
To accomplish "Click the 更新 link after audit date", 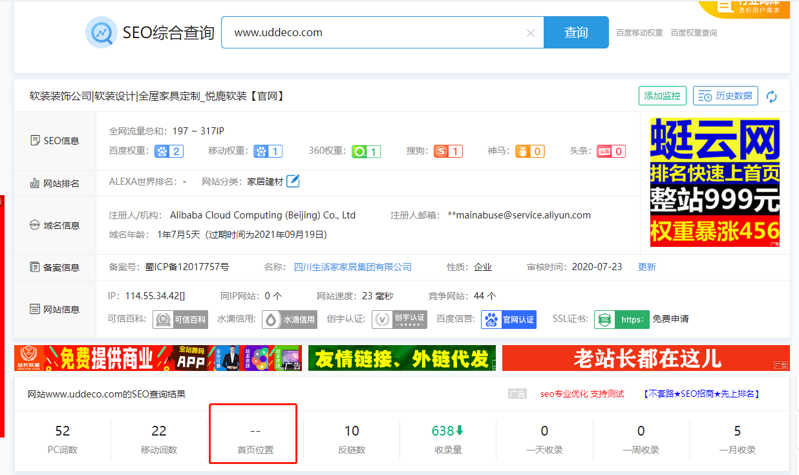I will pos(647,267).
